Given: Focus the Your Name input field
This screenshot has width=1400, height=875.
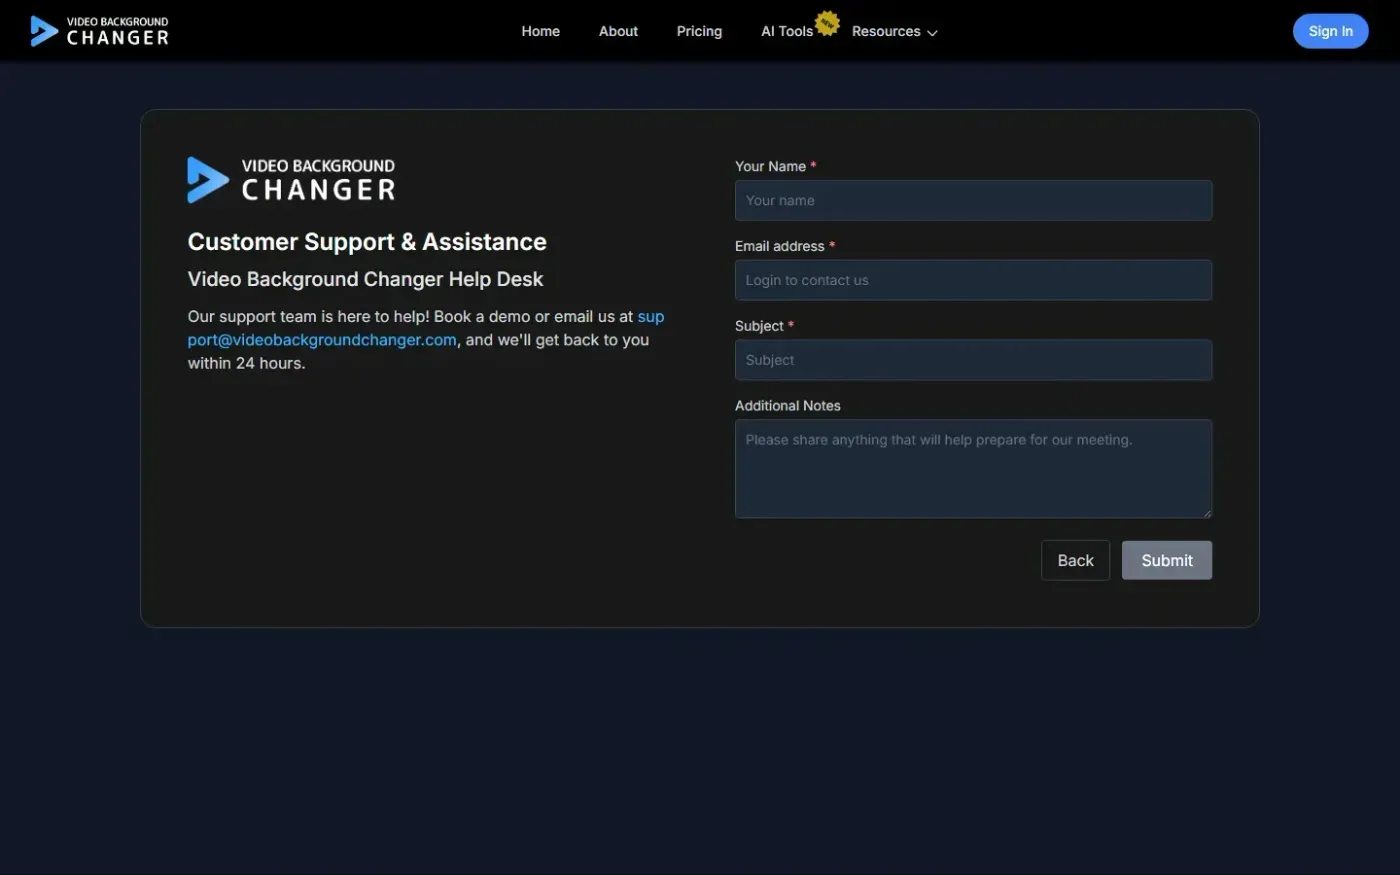Looking at the screenshot, I should [x=973, y=200].
